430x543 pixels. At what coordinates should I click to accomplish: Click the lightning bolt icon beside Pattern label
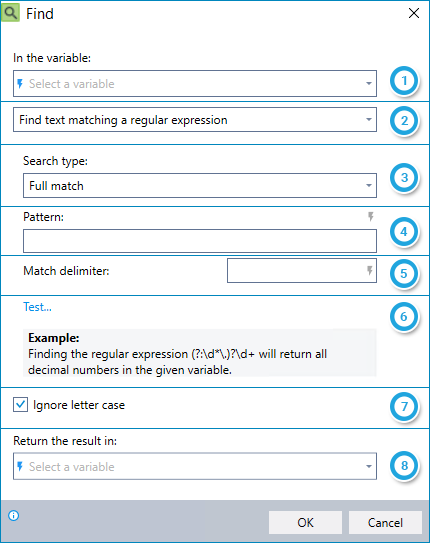(x=370, y=217)
